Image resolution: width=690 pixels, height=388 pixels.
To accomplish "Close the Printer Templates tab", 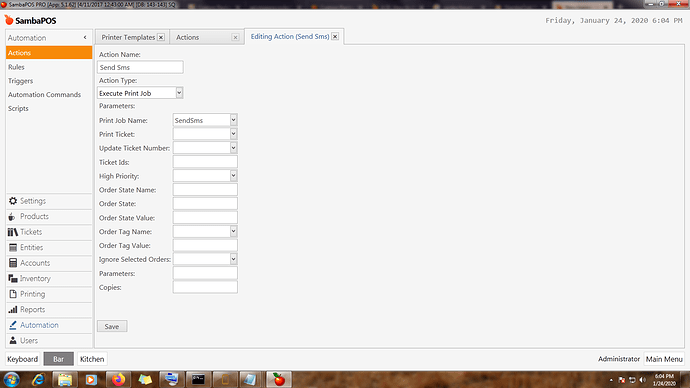I will tap(161, 37).
